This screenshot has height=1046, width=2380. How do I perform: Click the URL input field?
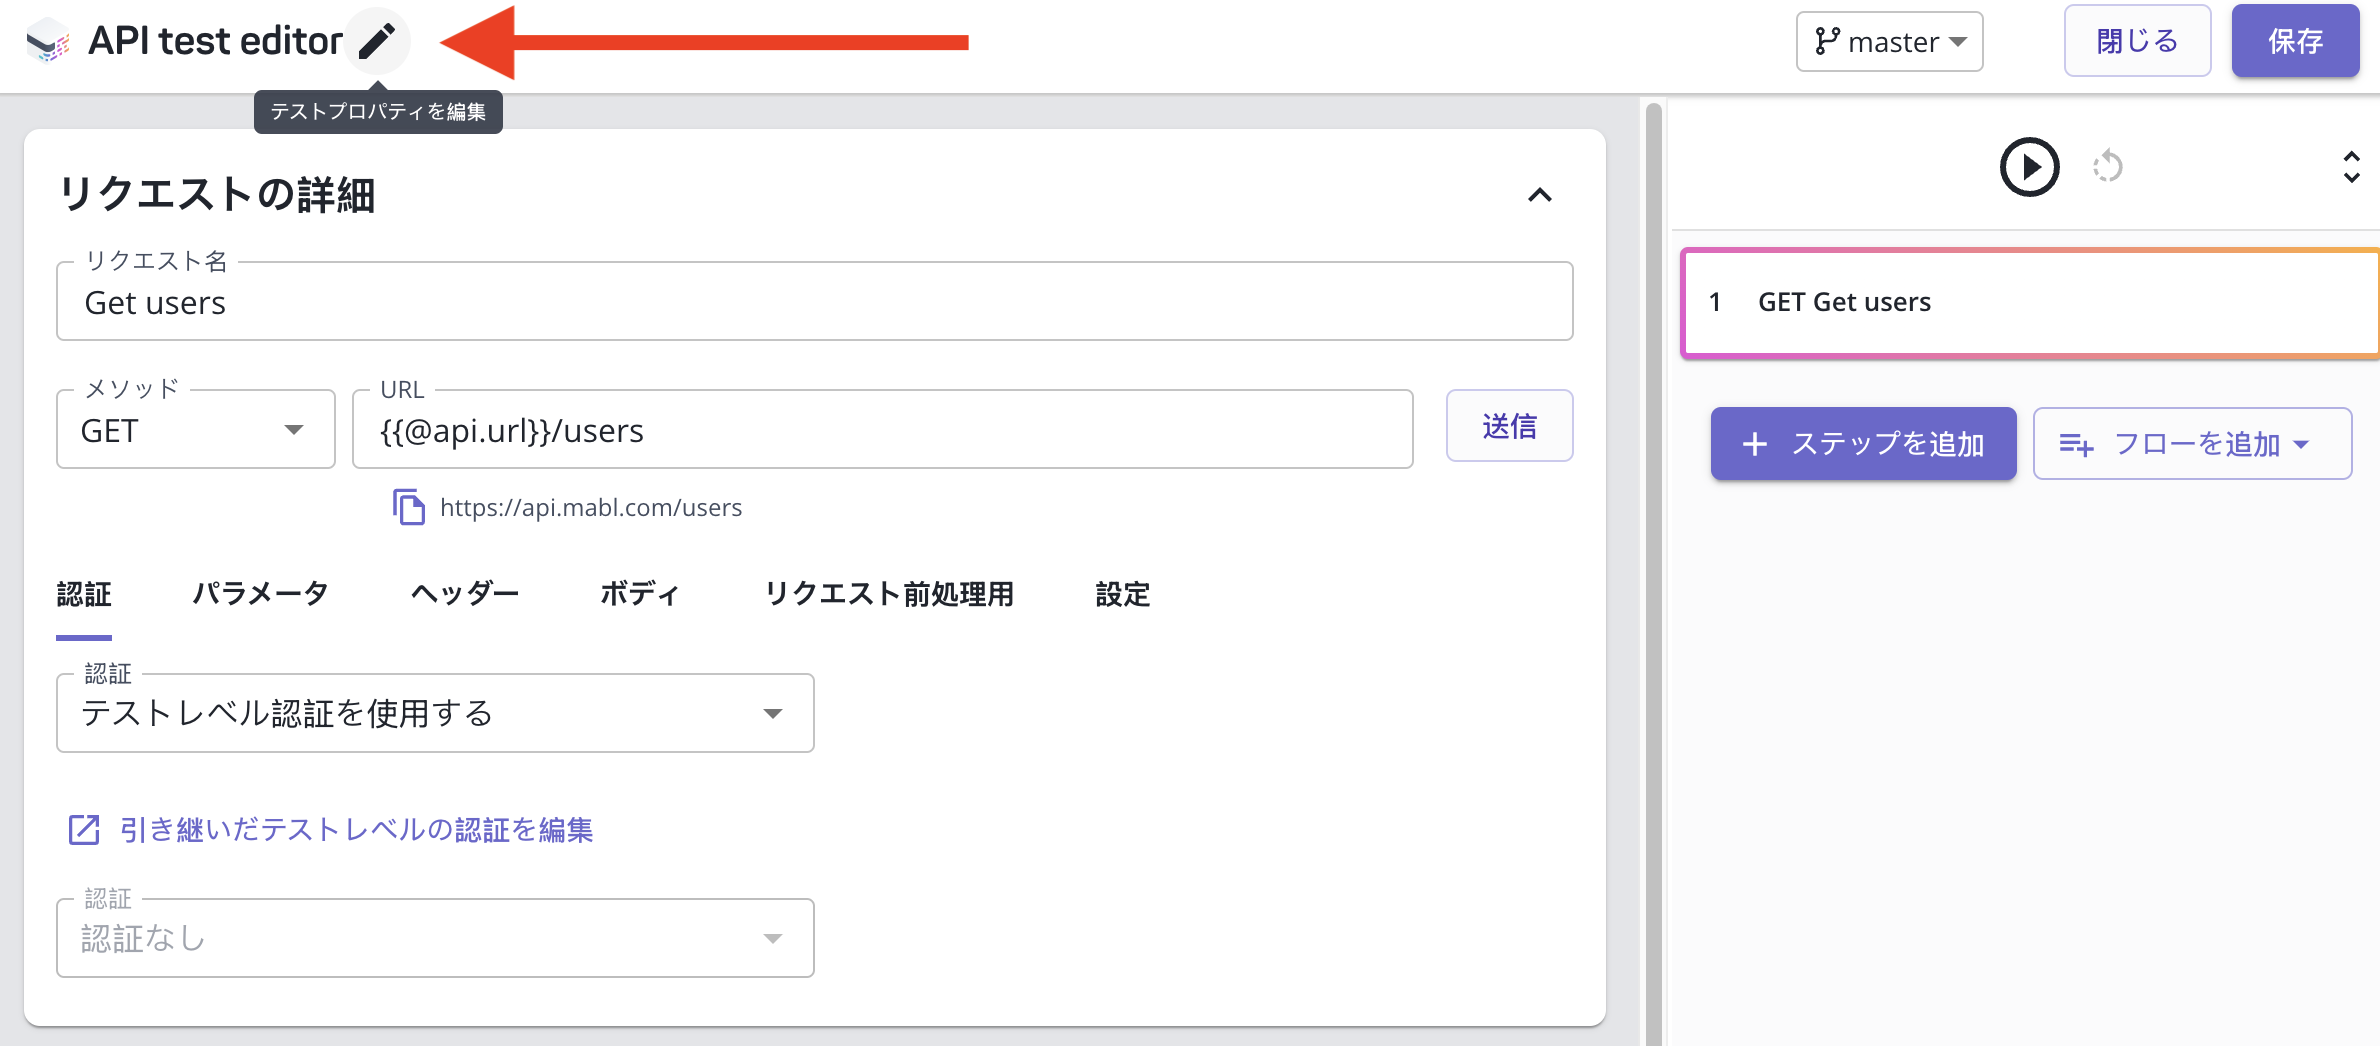coord(883,429)
